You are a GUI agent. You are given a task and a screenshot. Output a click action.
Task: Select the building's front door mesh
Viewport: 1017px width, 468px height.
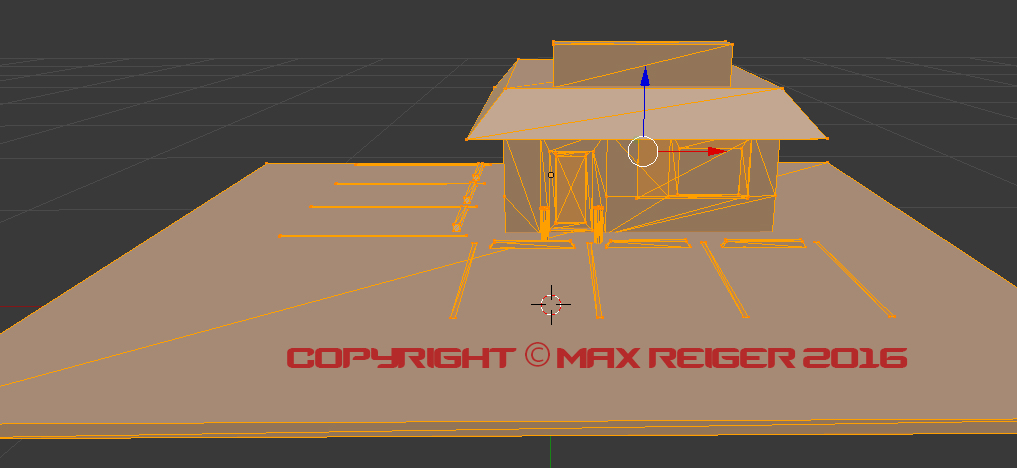(x=571, y=187)
